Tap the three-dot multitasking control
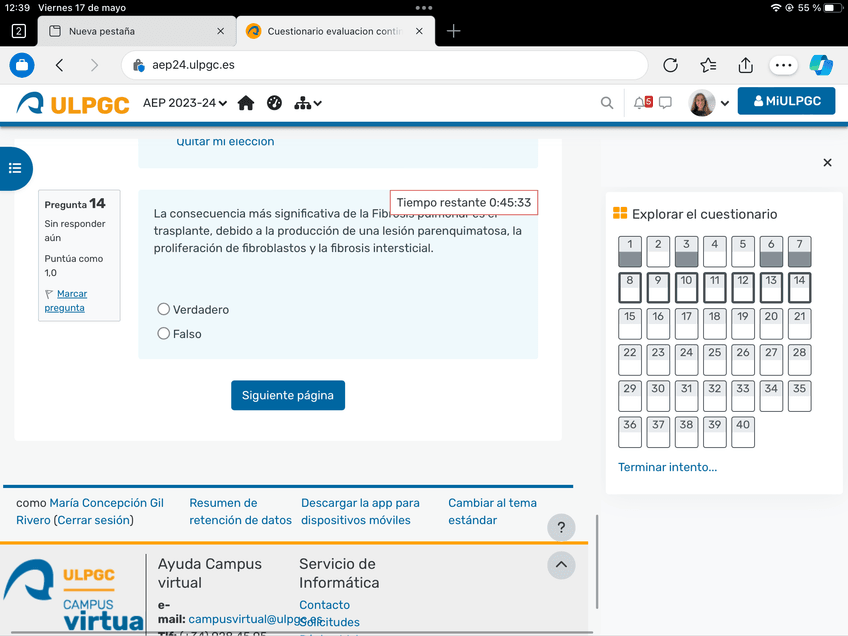The width and height of the screenshot is (848, 636). [424, 8]
